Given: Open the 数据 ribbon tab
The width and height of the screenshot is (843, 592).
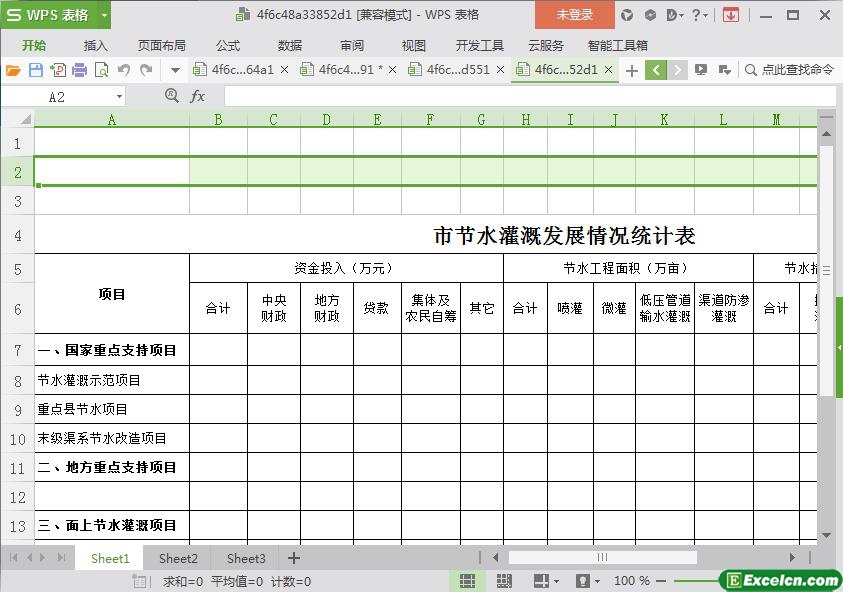Looking at the screenshot, I should pyautogui.click(x=290, y=45).
